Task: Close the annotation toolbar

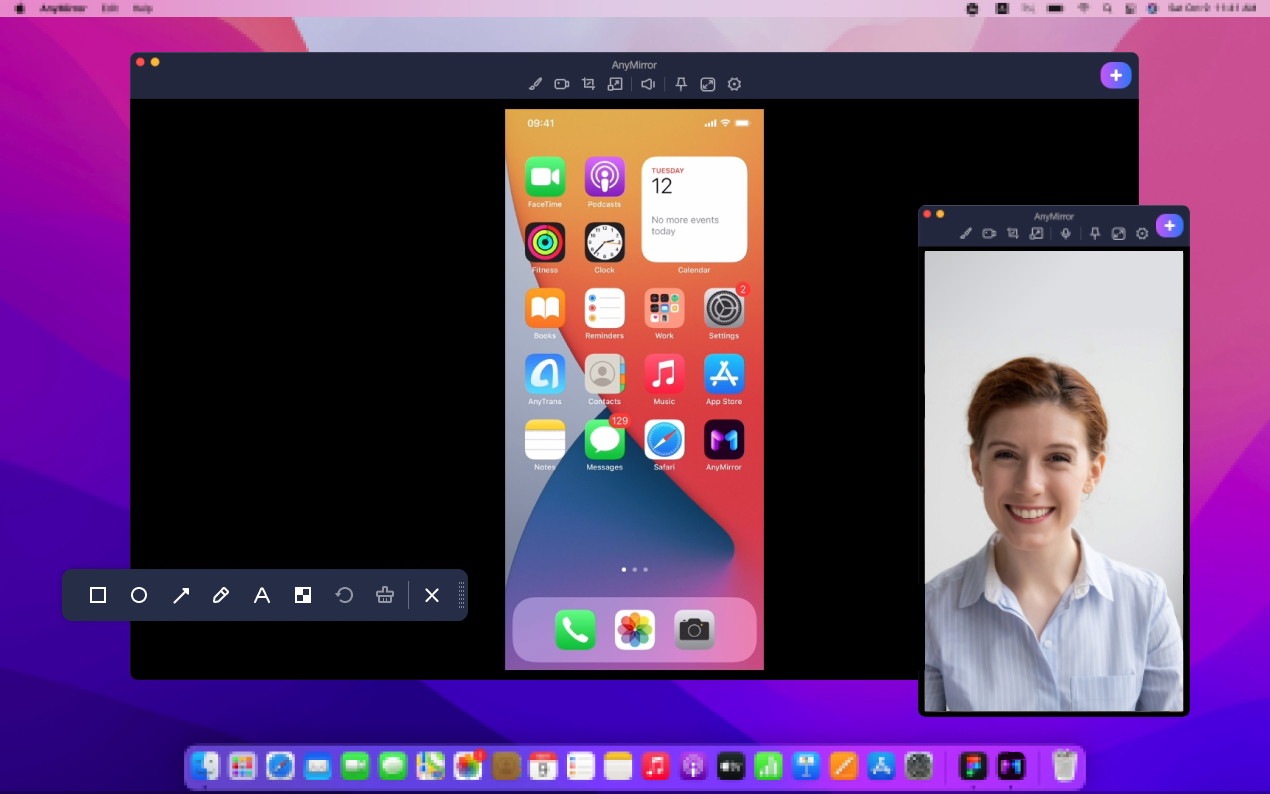Action: [x=432, y=595]
